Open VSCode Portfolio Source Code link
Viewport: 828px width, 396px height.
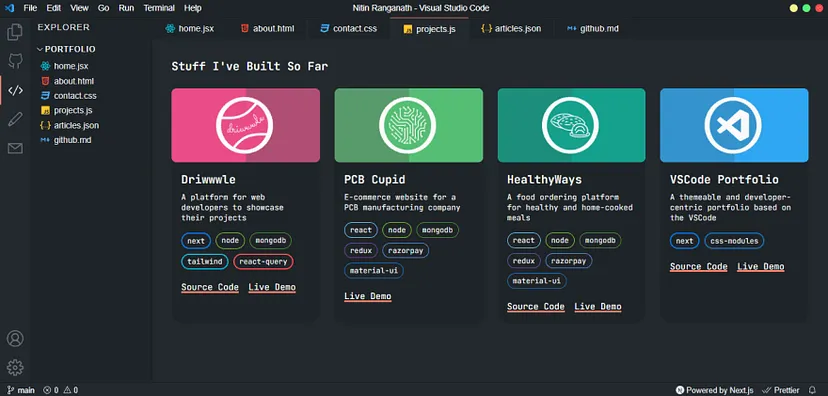[x=699, y=267]
